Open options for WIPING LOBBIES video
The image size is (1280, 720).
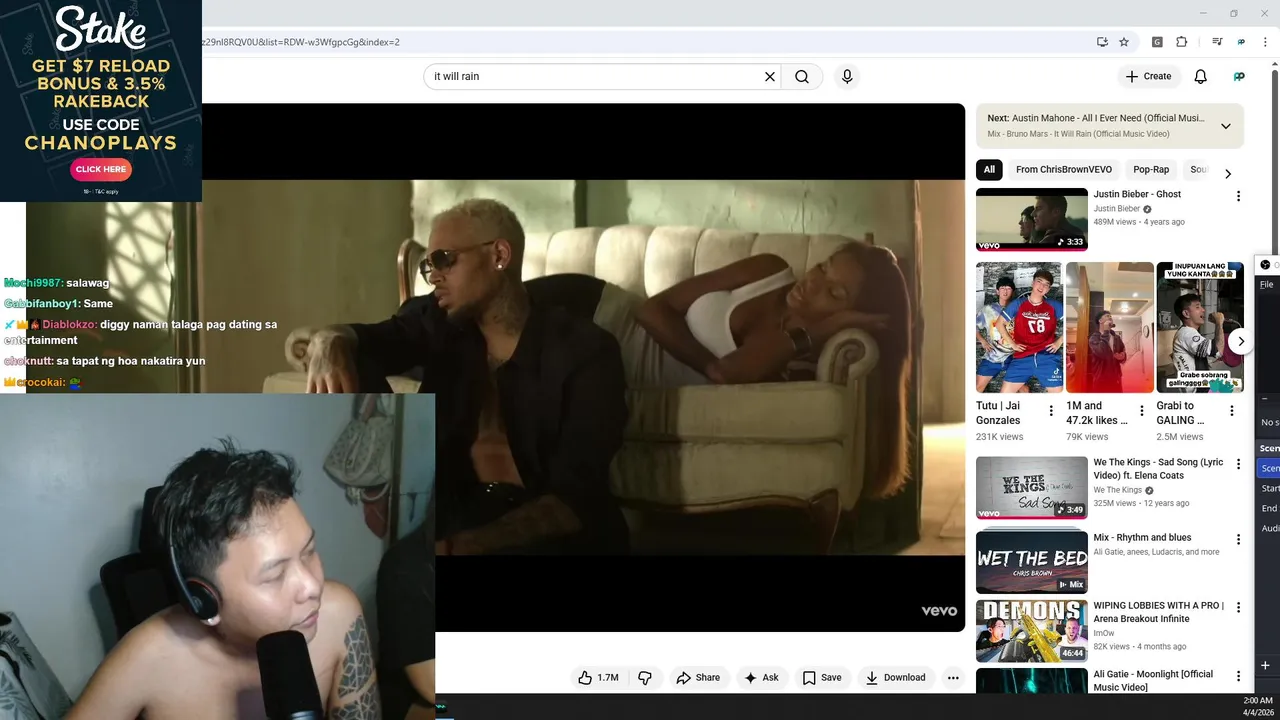tap(1238, 608)
